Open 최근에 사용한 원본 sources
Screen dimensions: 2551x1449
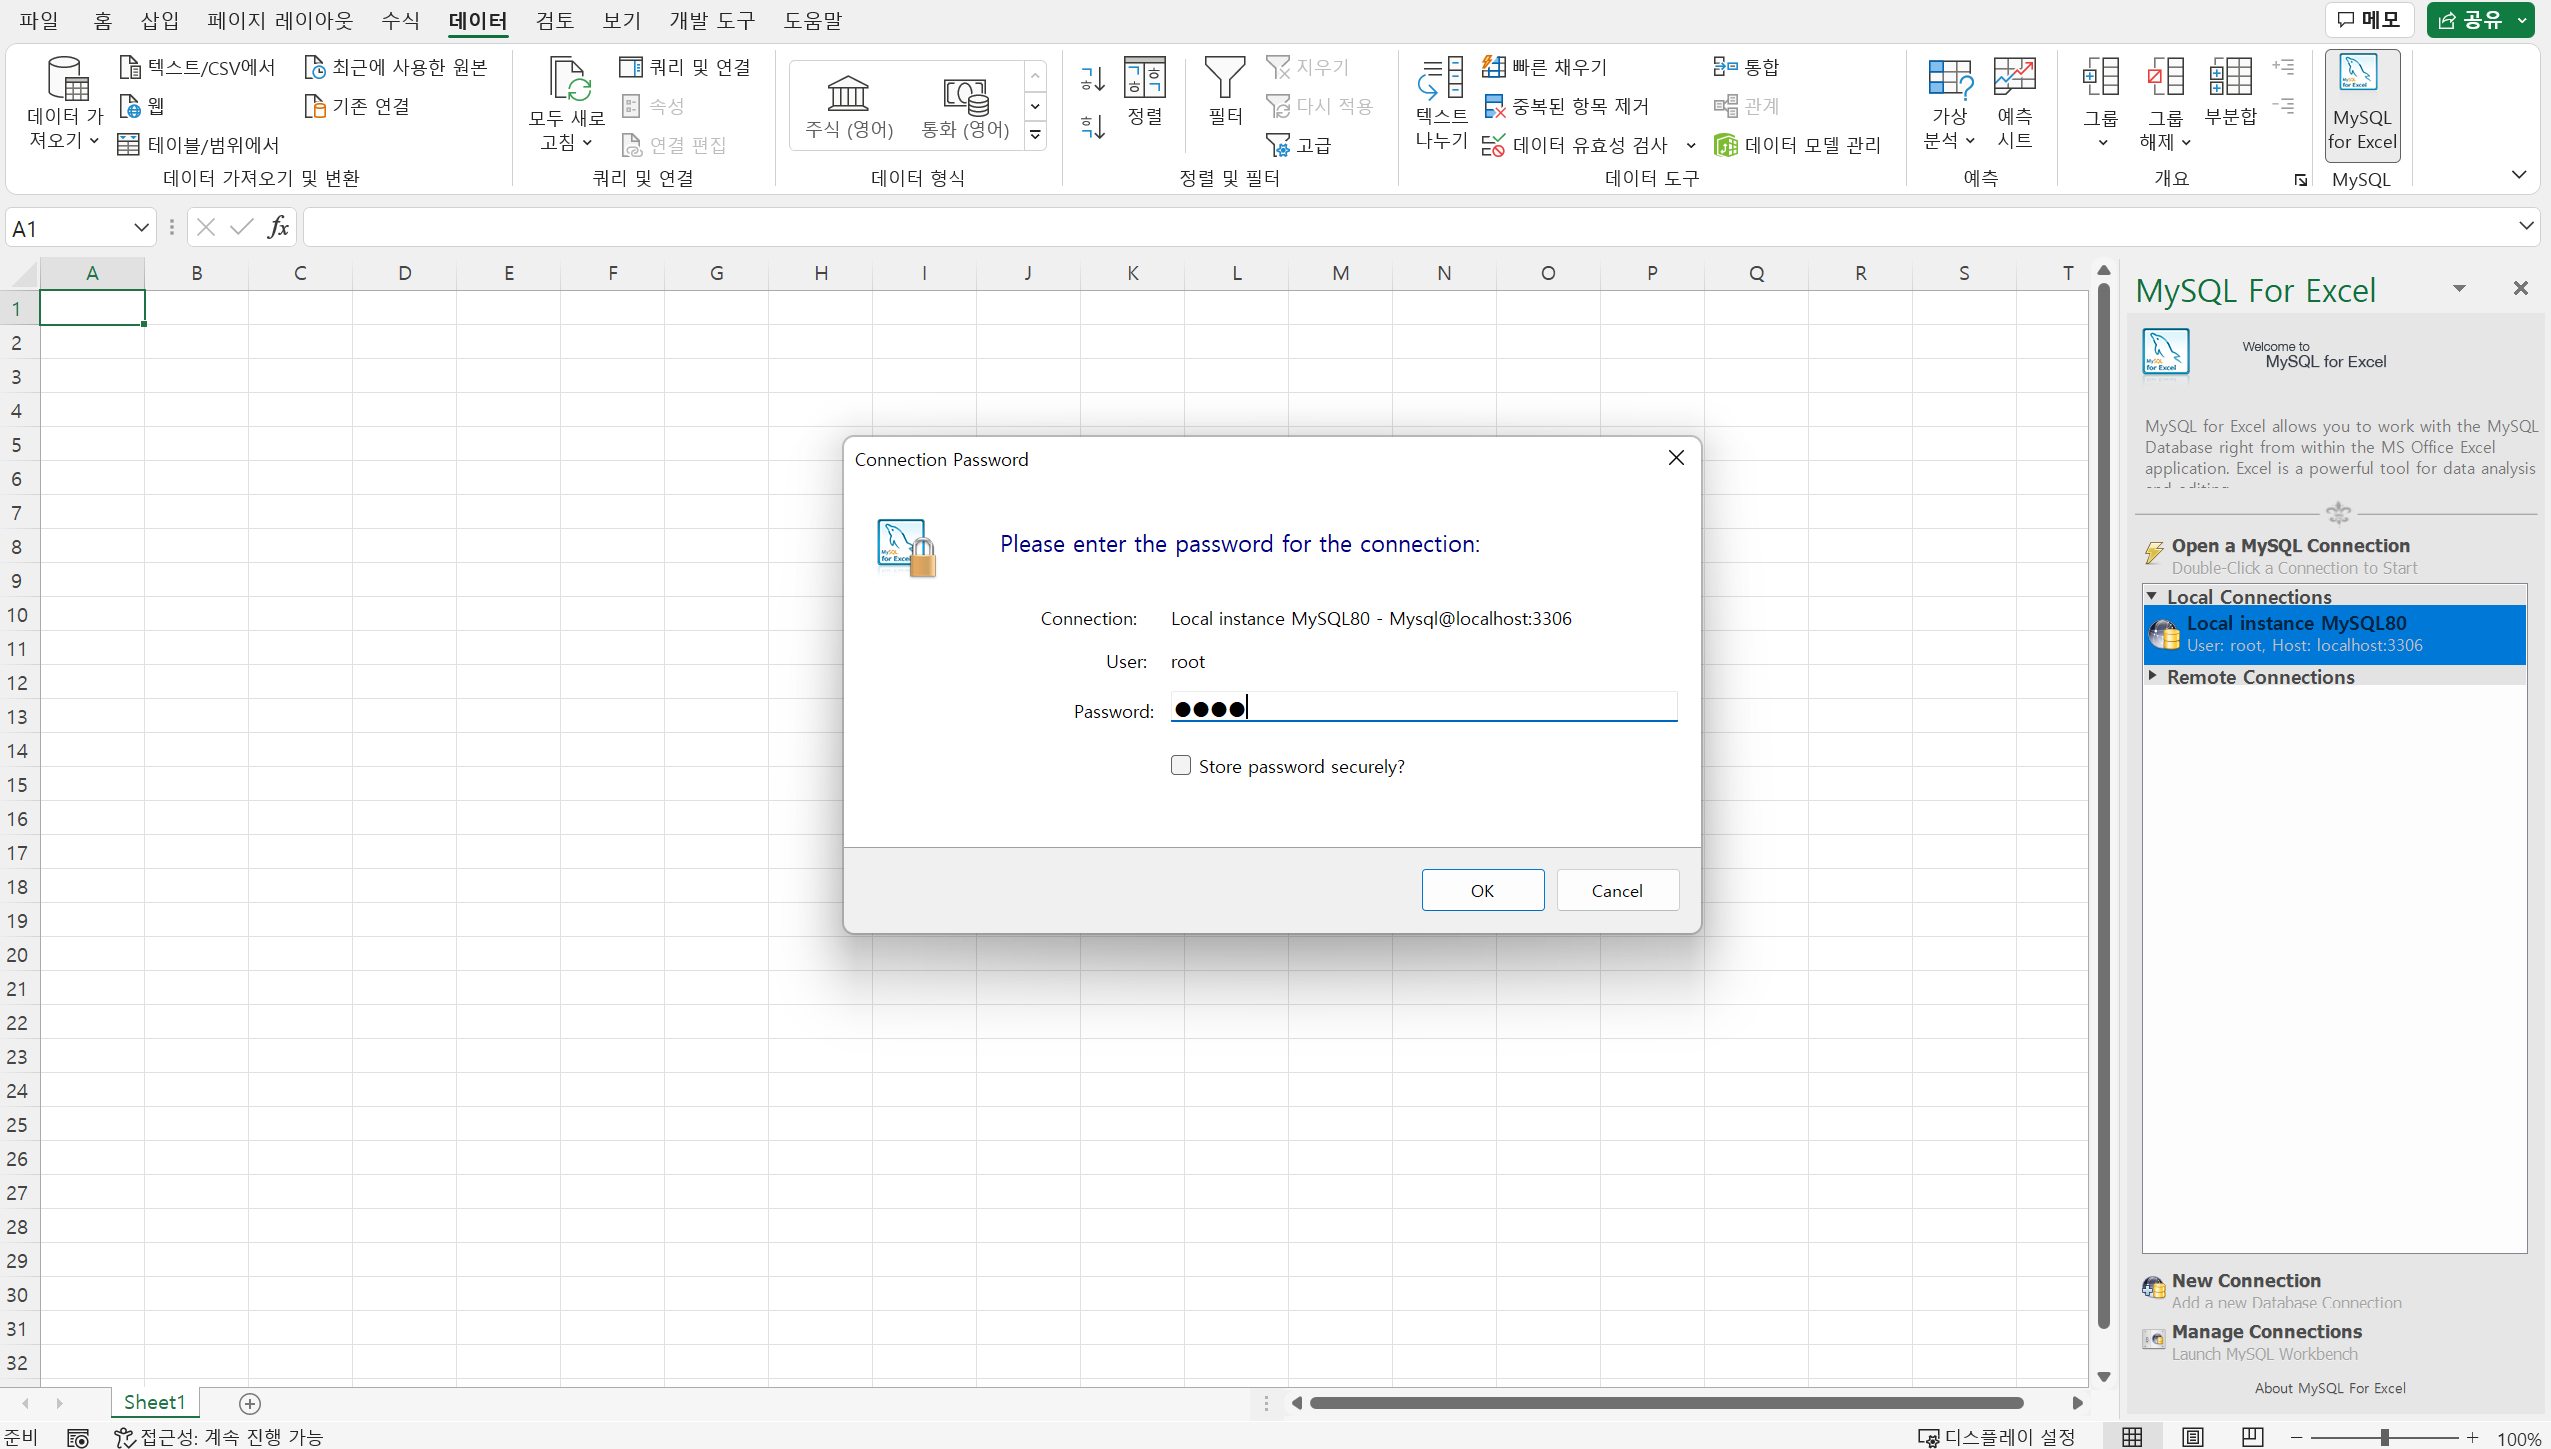click(395, 67)
